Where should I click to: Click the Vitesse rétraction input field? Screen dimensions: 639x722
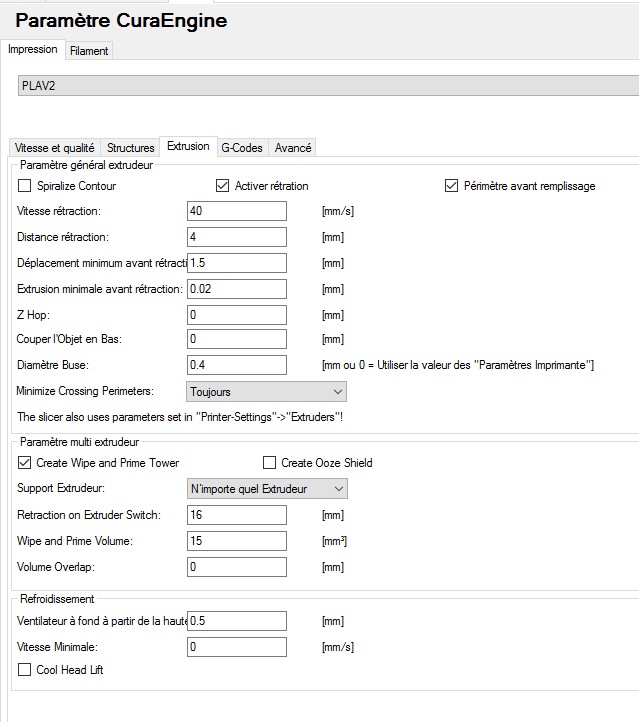pos(237,211)
